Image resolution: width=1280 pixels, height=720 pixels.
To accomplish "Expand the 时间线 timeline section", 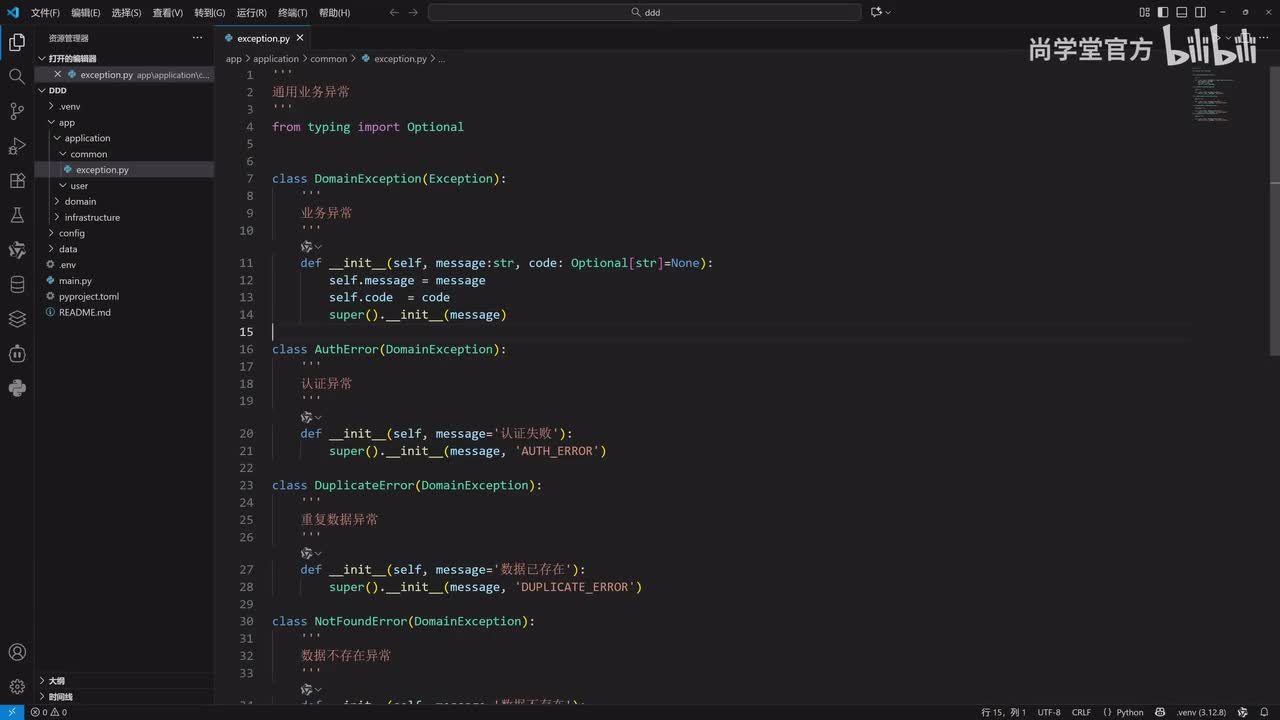I will (124, 696).
